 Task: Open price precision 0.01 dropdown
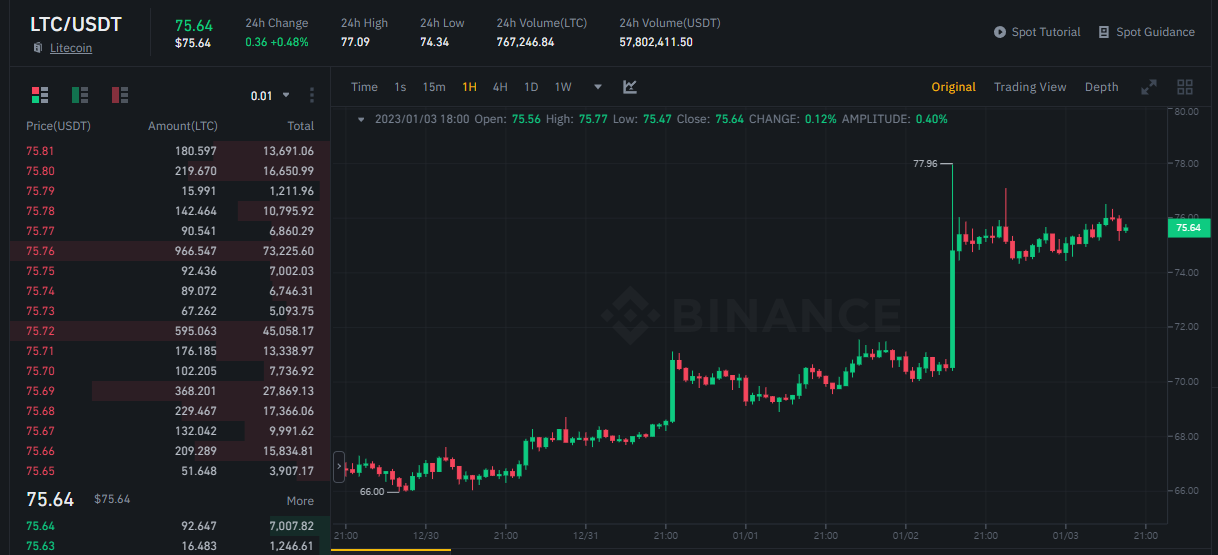(270, 96)
